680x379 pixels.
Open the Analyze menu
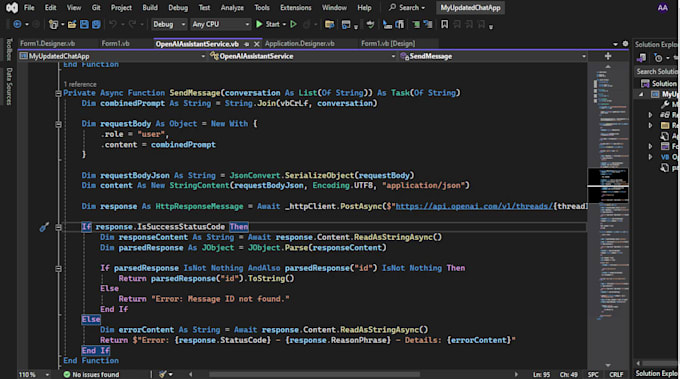pyautogui.click(x=232, y=7)
